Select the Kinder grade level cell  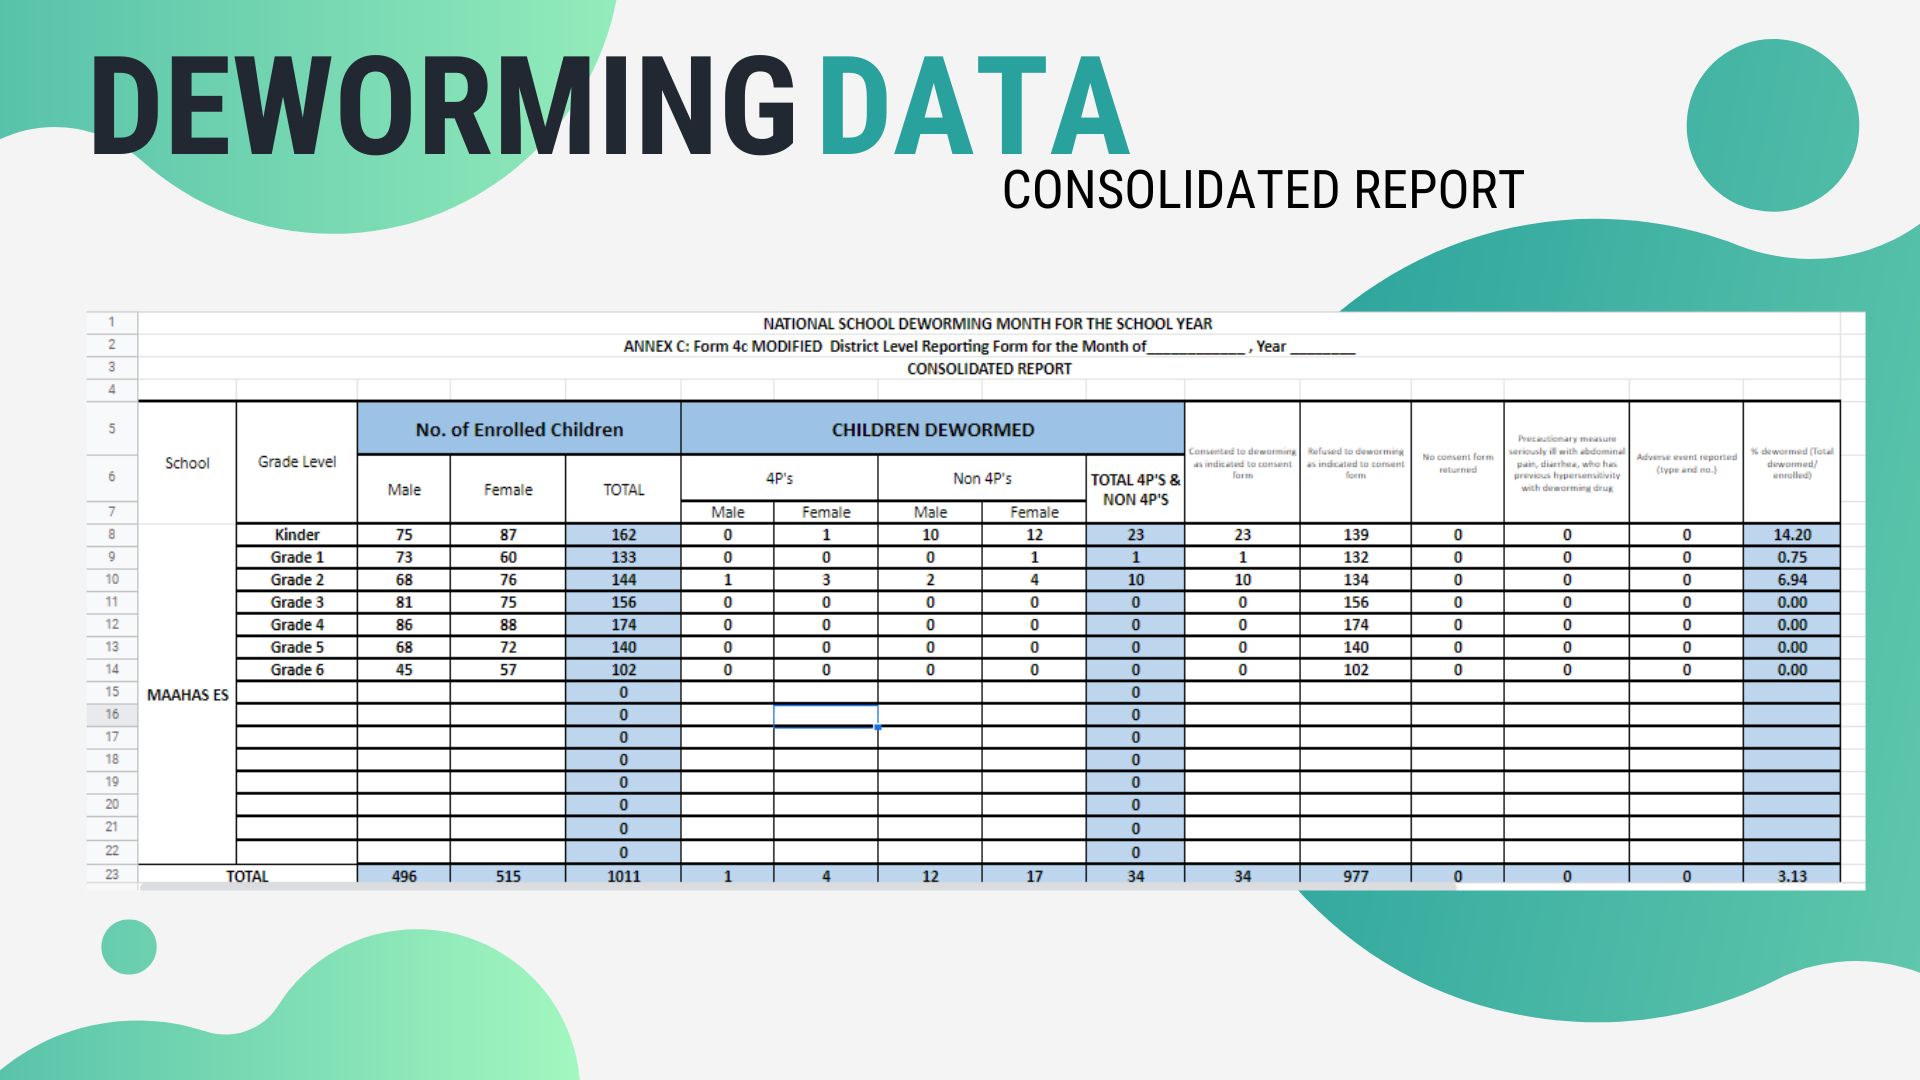tap(296, 535)
